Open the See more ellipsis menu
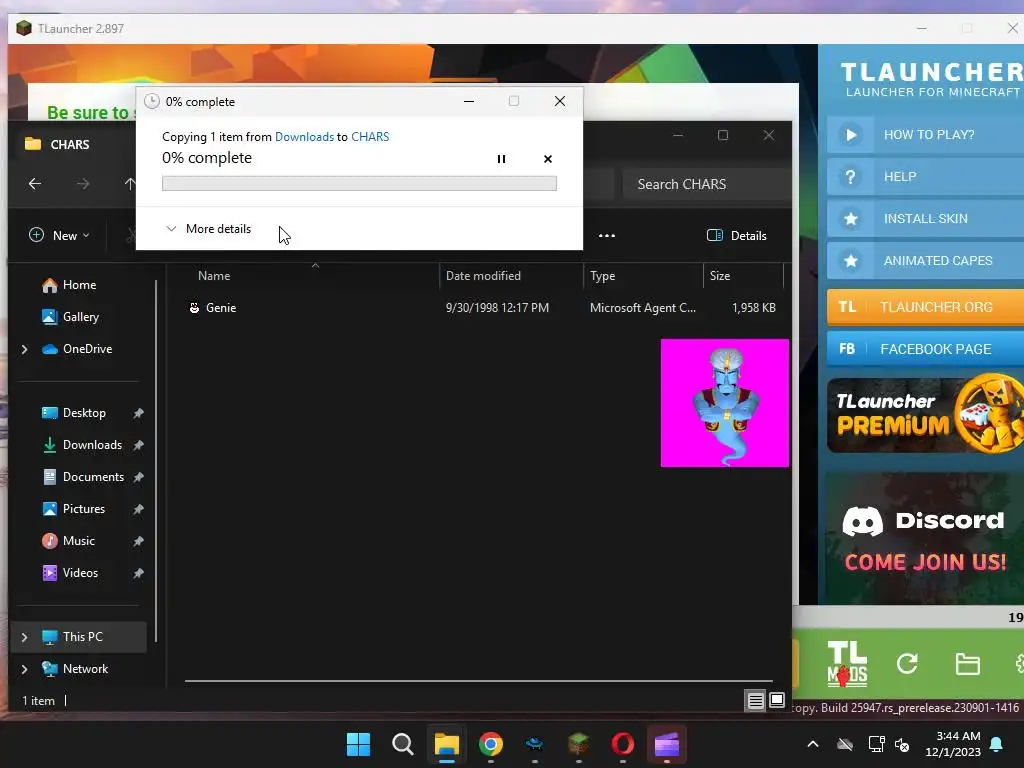 click(x=607, y=236)
